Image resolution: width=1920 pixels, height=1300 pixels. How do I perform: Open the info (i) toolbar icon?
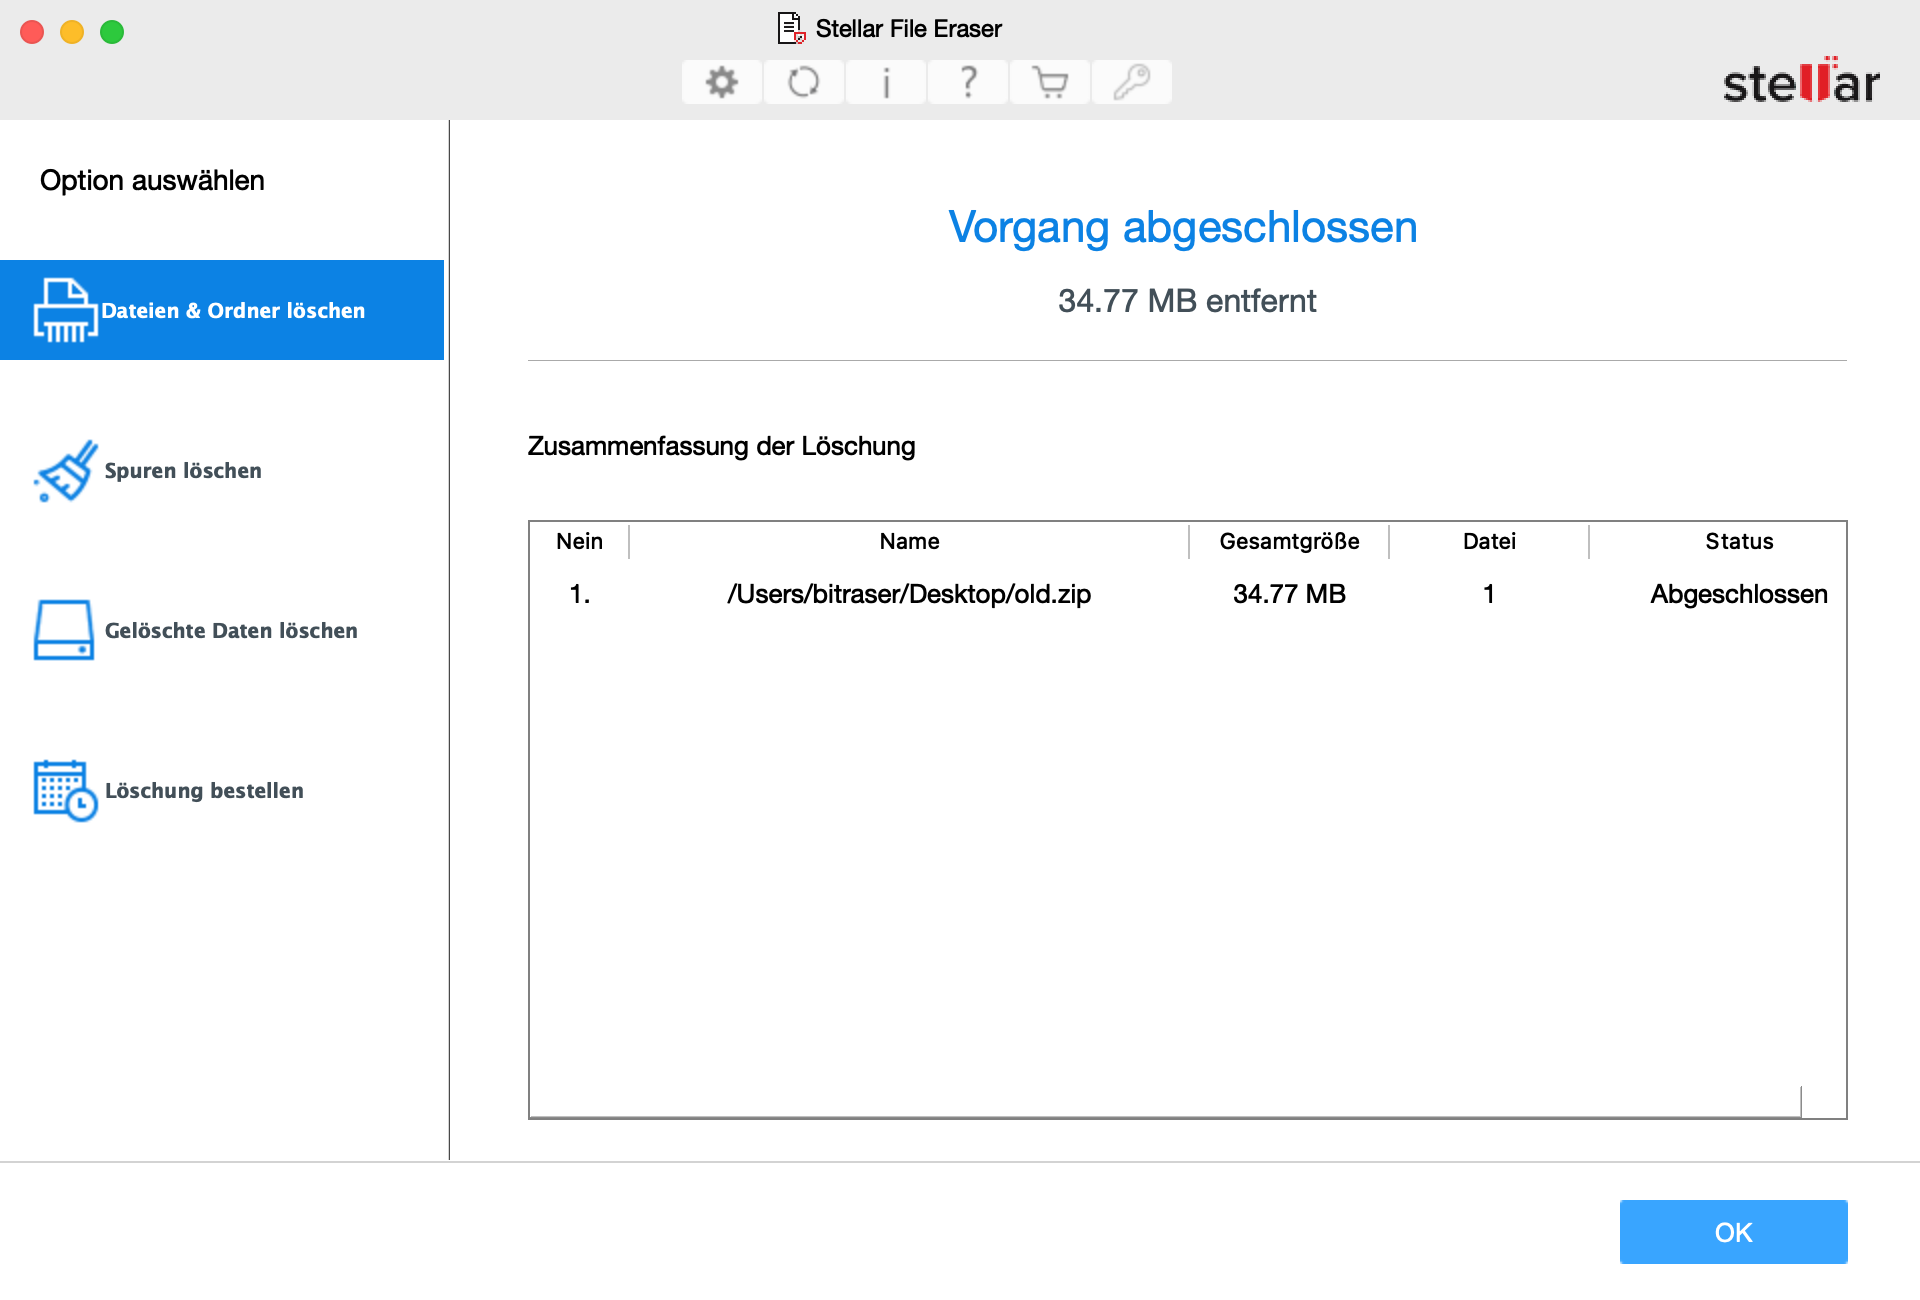pos(886,82)
